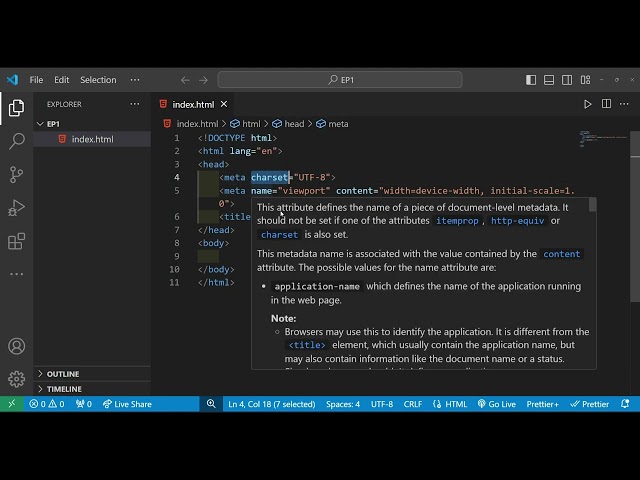Click the lang="en" attribute text

coord(253,151)
